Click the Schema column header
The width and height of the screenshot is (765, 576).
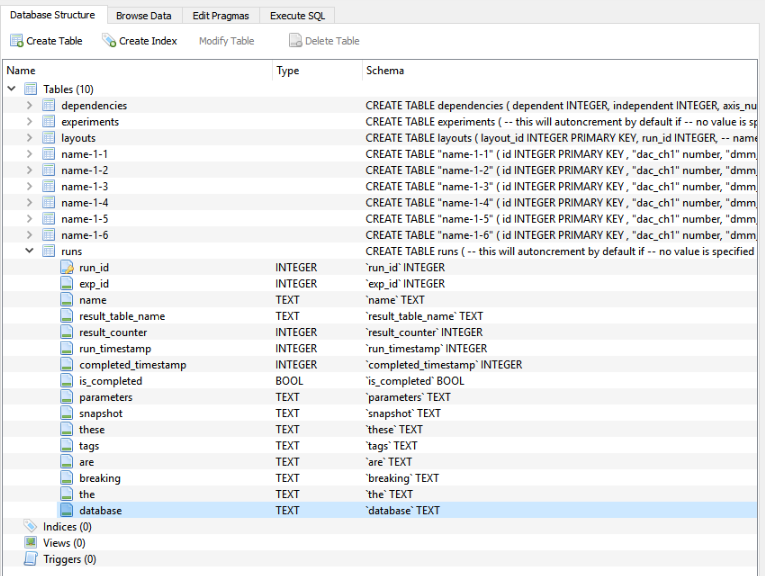tap(385, 71)
